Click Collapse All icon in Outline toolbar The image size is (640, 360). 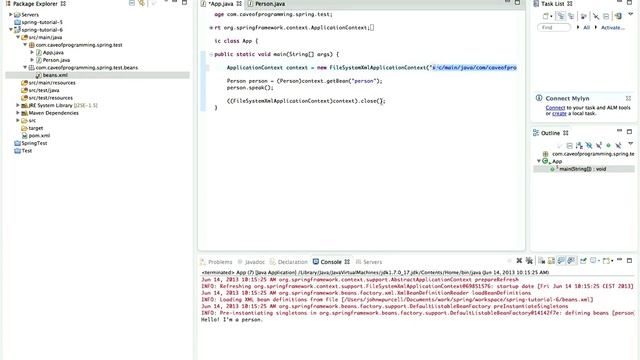pyautogui.click(x=570, y=146)
